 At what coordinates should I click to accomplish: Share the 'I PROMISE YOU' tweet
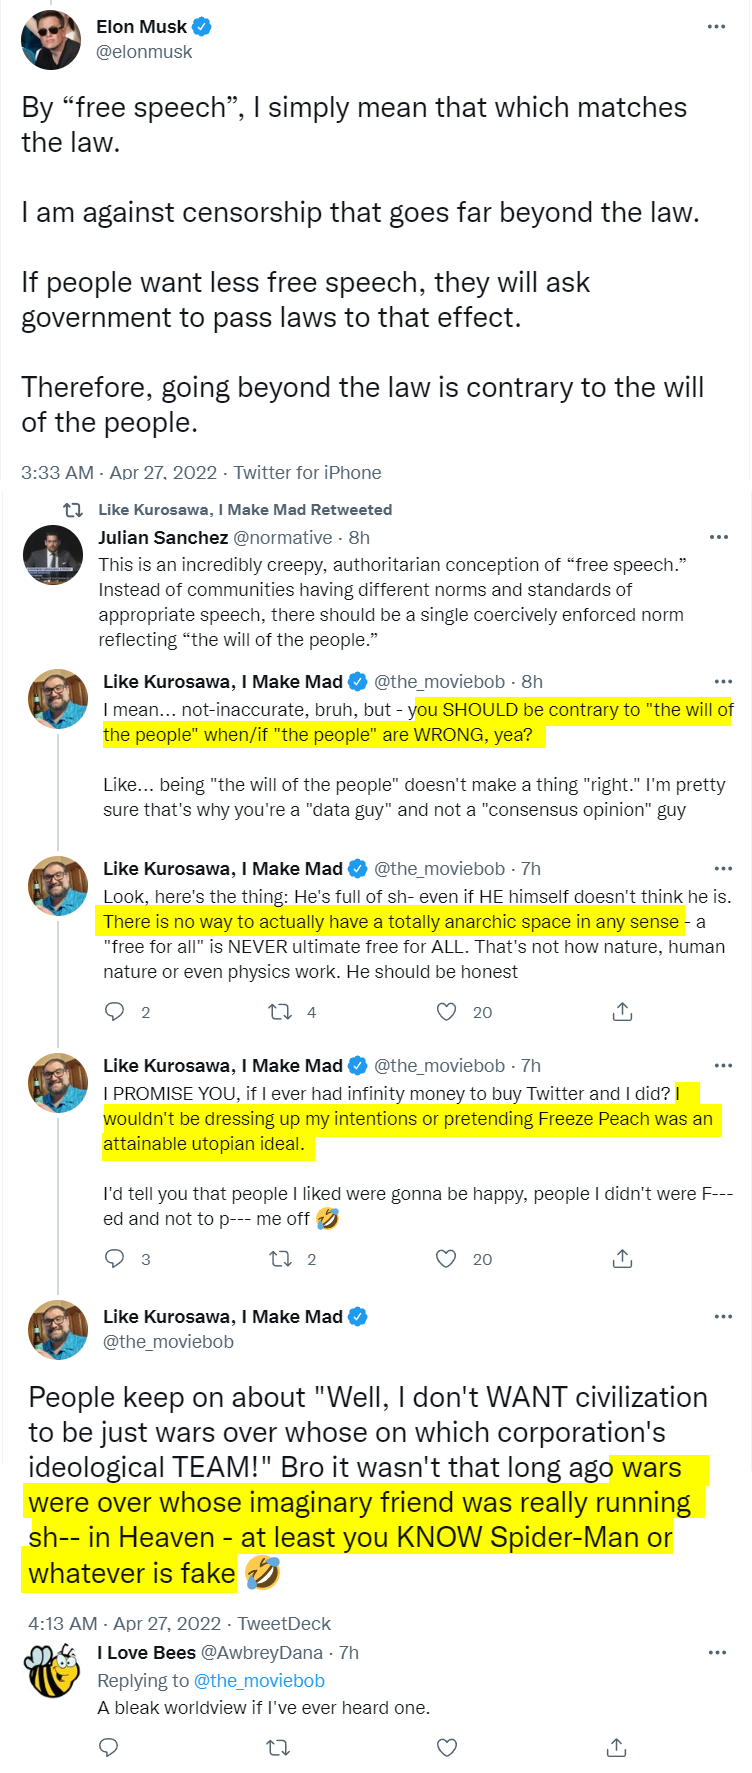[622, 1259]
